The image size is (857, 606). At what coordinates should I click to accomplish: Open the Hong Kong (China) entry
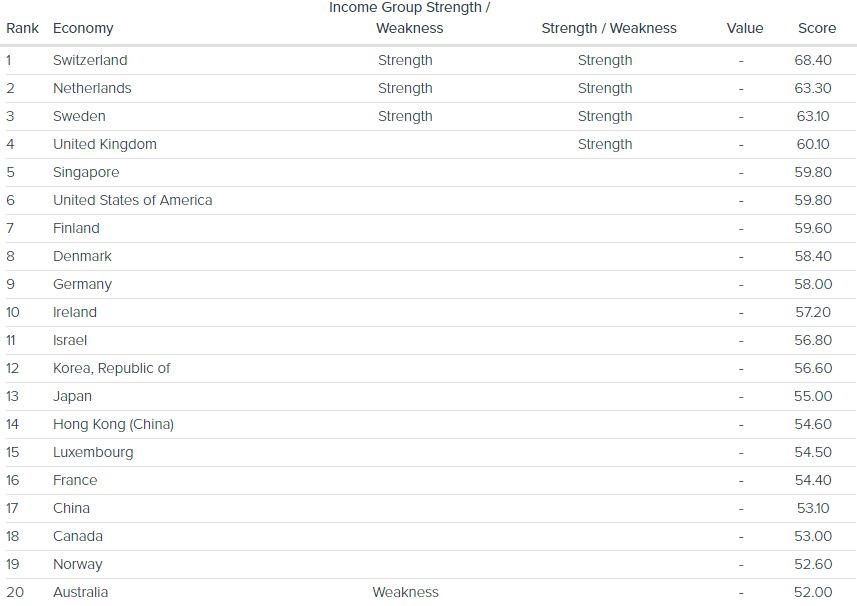click(113, 424)
